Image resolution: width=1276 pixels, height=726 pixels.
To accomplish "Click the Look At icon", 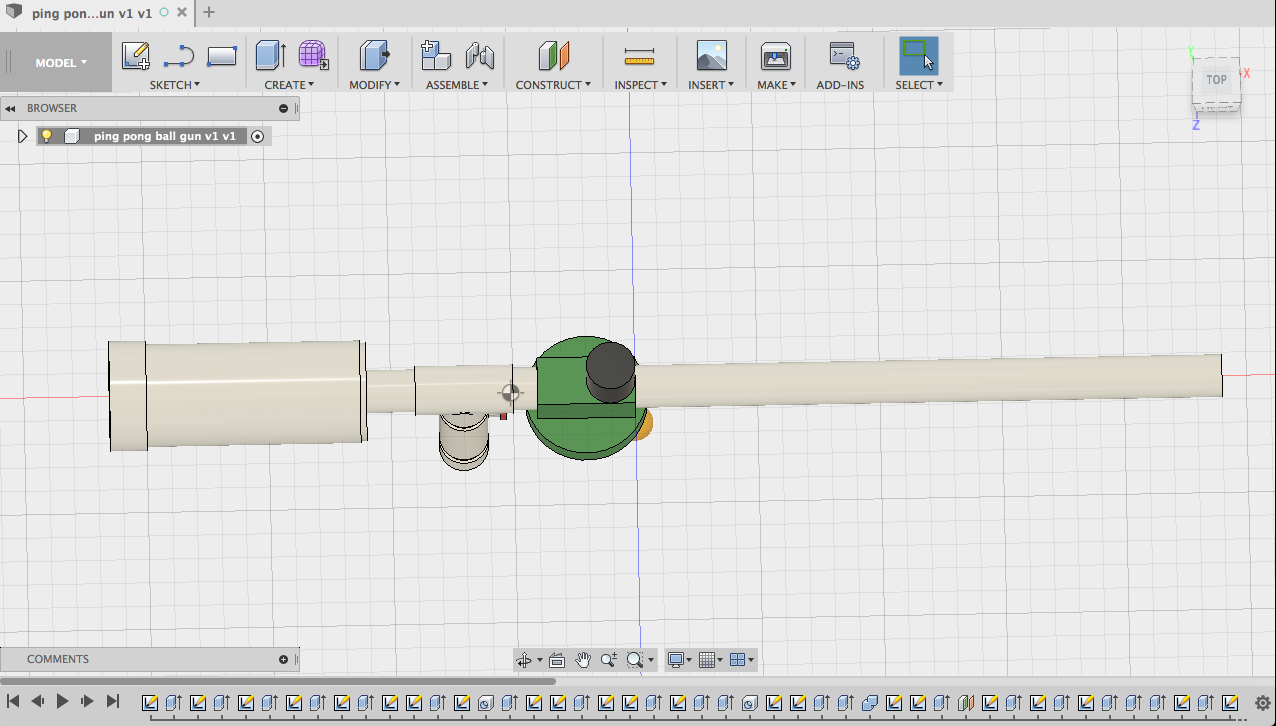I will (x=557, y=660).
